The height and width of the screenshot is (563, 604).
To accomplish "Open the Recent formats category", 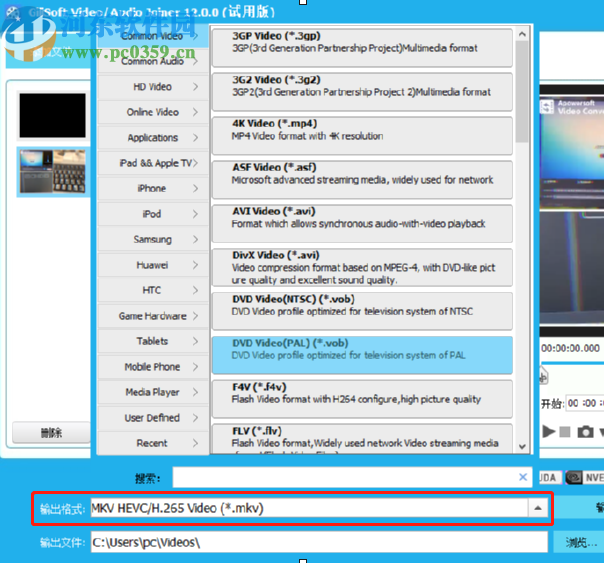I will click(x=153, y=443).
